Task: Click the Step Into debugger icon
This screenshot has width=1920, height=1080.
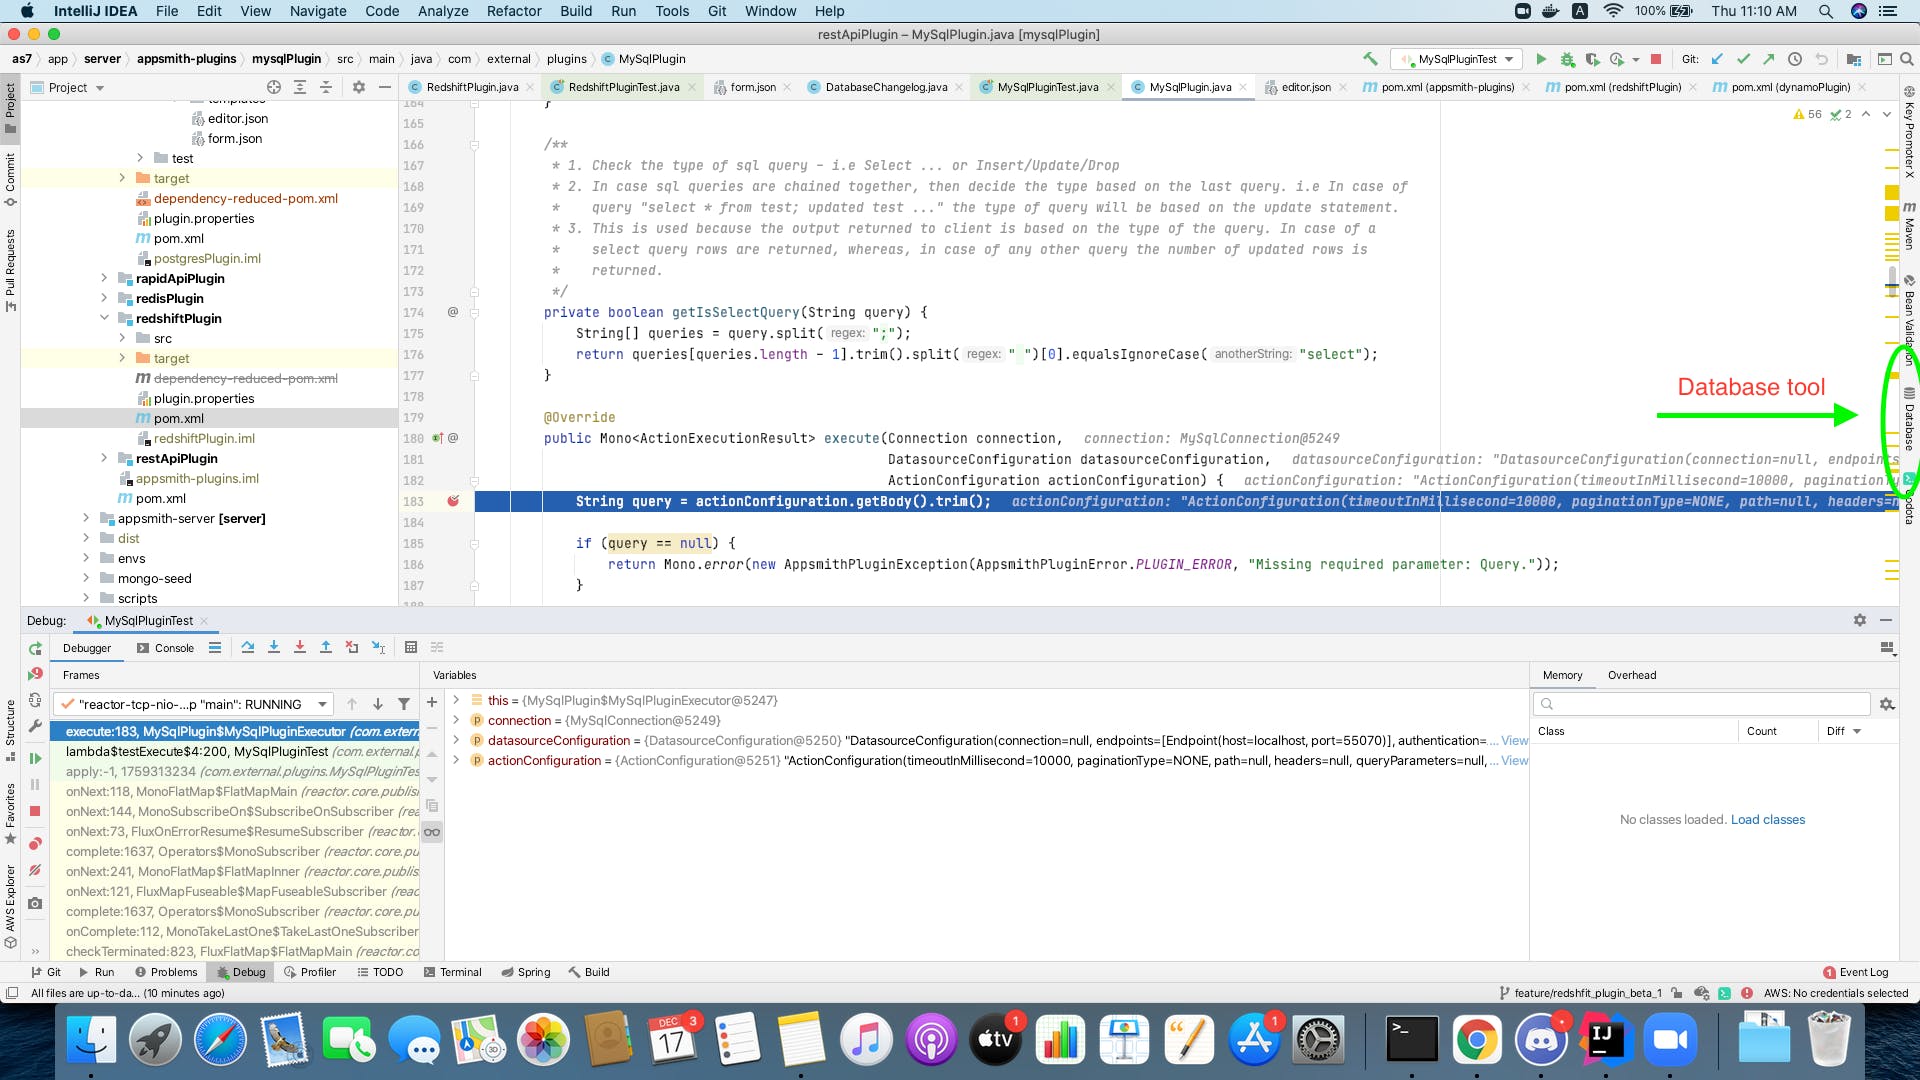Action: (274, 648)
